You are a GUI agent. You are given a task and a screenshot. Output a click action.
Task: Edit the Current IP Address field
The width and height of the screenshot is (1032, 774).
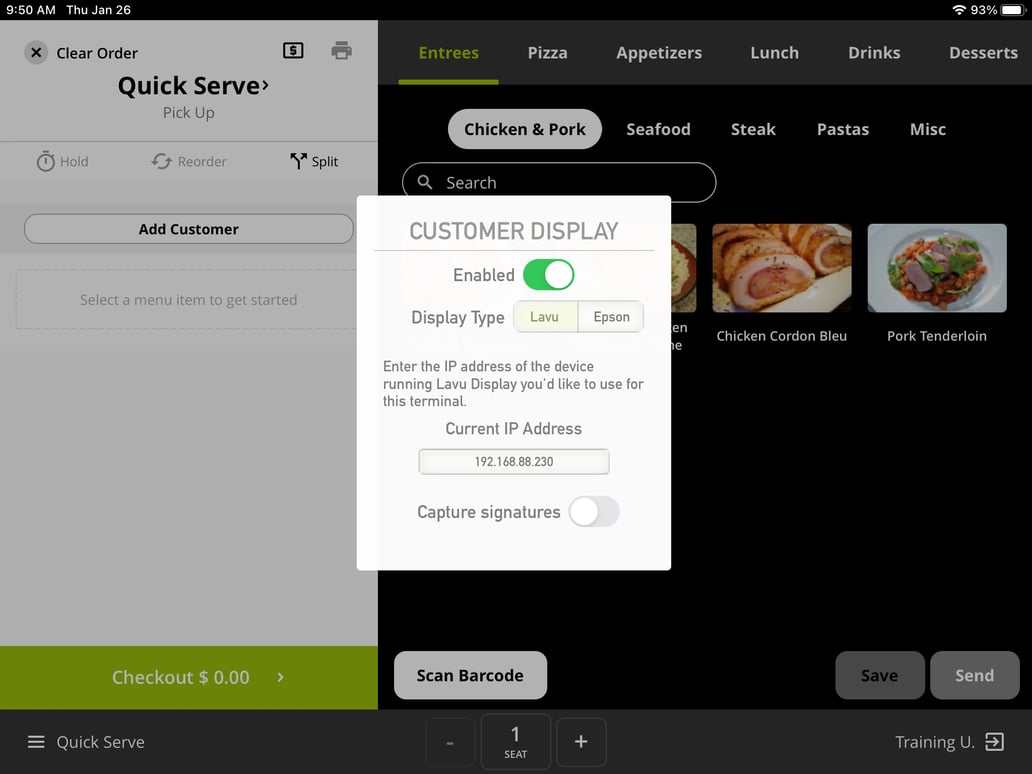point(513,461)
